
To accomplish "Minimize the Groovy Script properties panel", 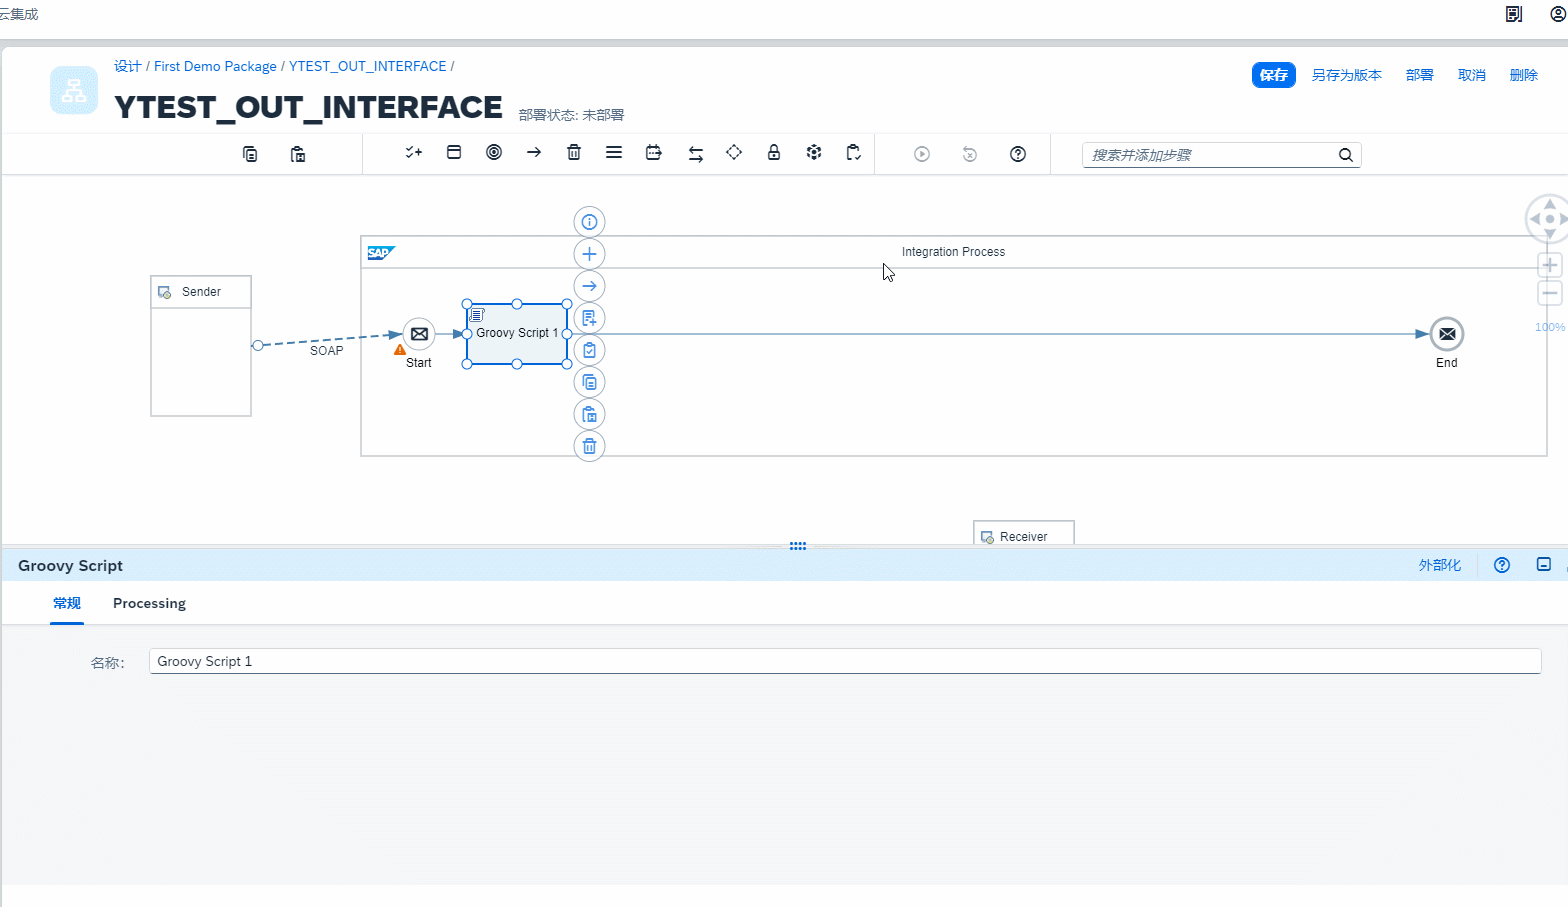I will [x=1543, y=565].
